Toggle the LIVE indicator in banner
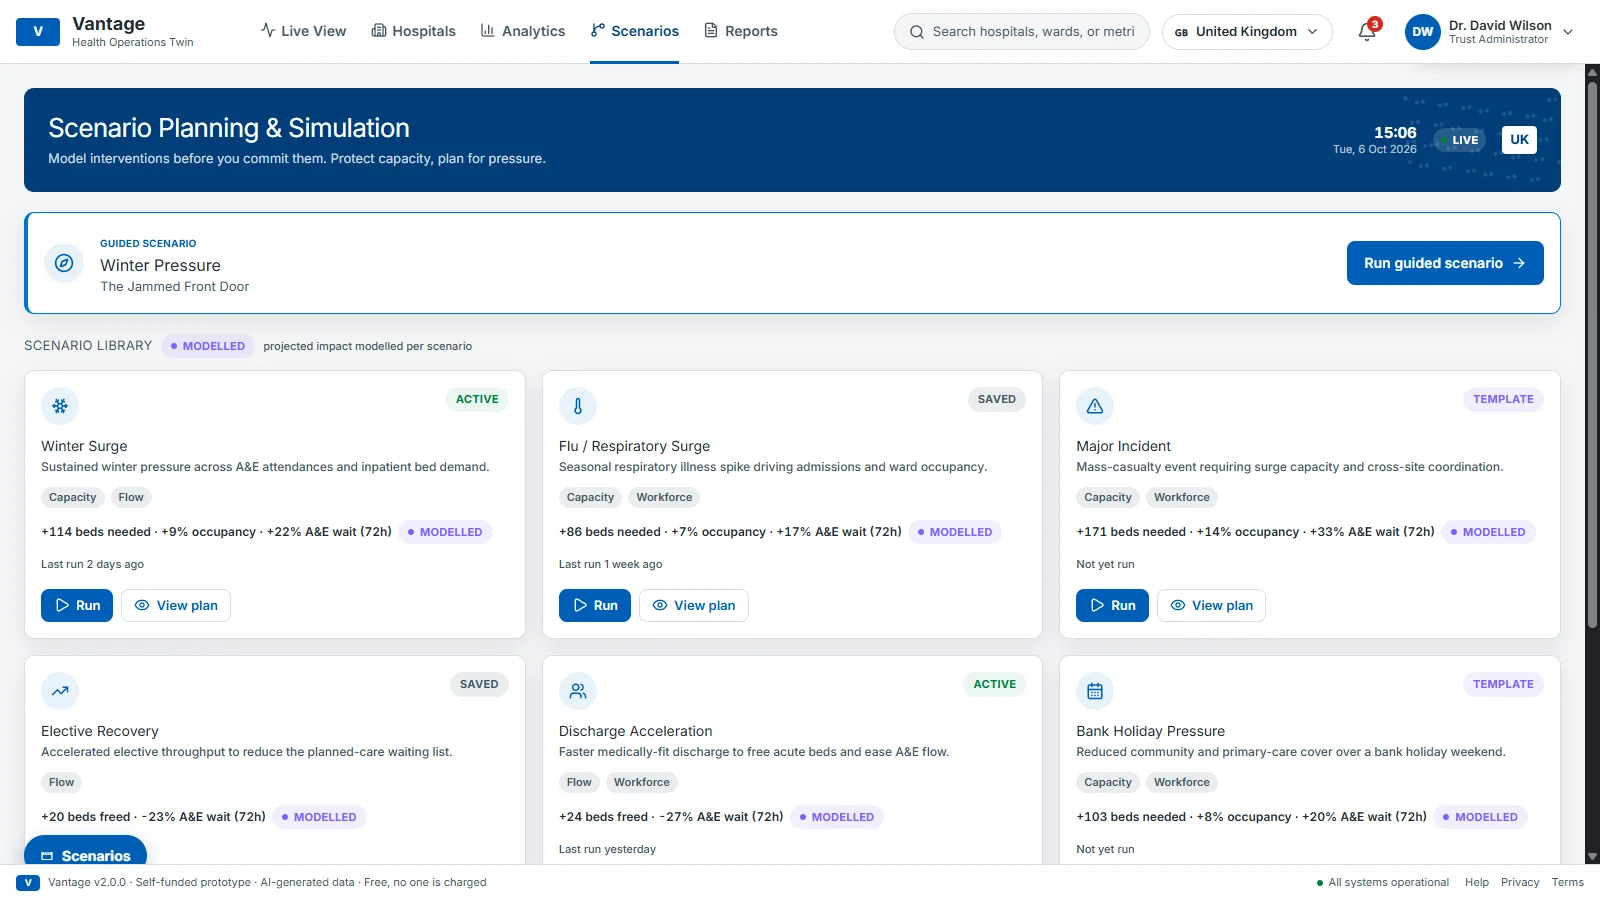The height and width of the screenshot is (900, 1600). (1460, 140)
